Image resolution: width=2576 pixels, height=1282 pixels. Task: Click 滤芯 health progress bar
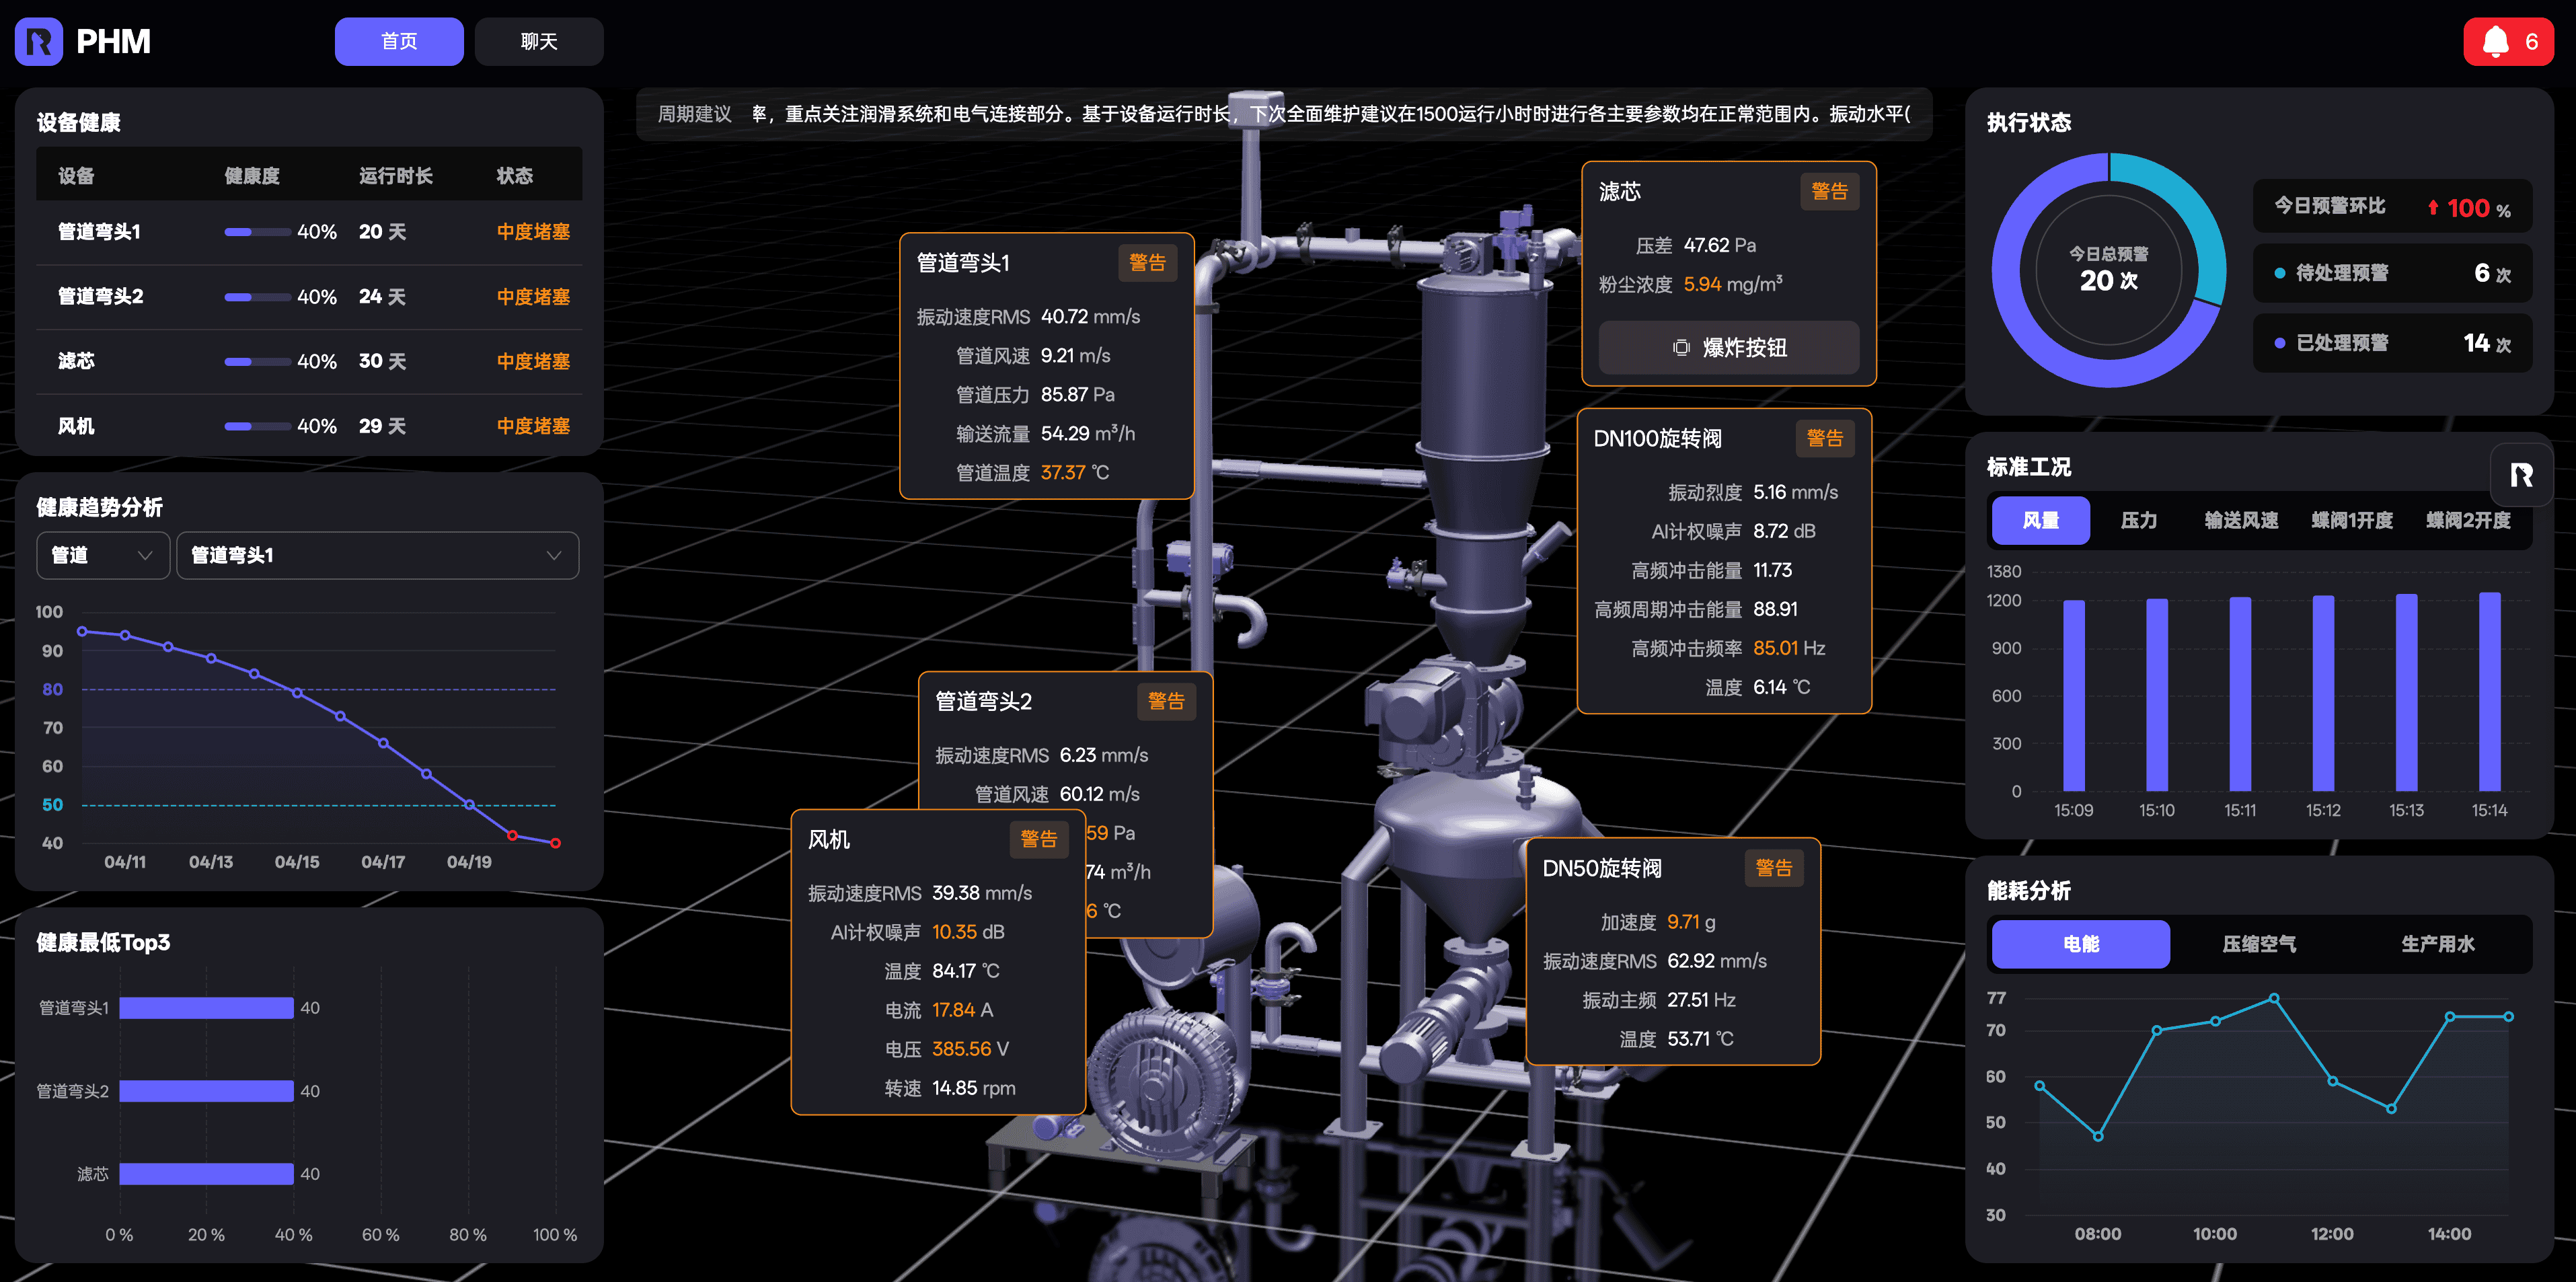click(x=257, y=362)
